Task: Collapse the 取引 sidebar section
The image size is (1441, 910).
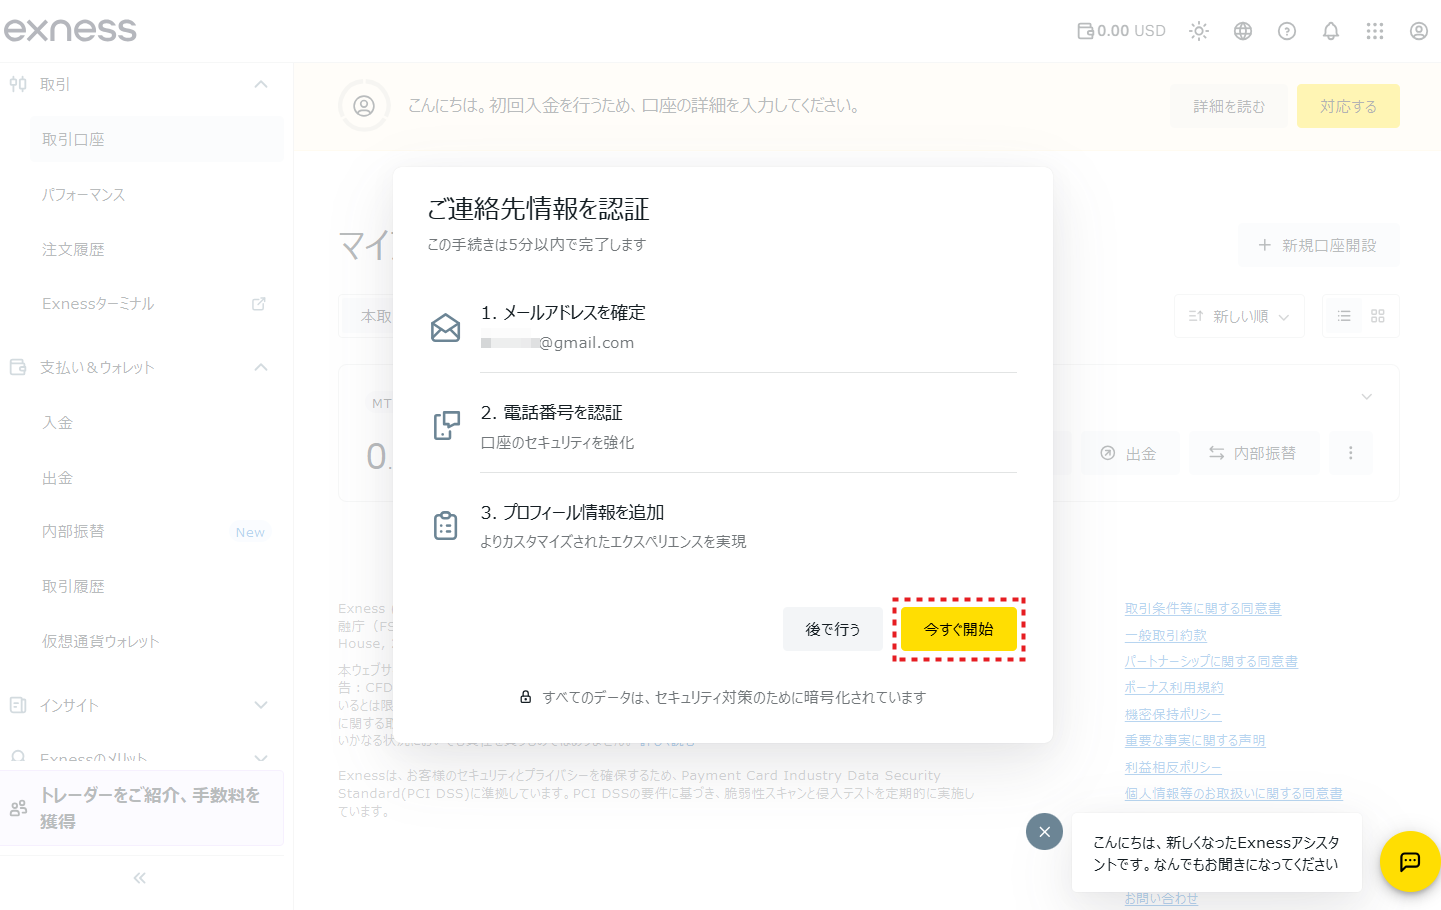Action: pos(261,84)
